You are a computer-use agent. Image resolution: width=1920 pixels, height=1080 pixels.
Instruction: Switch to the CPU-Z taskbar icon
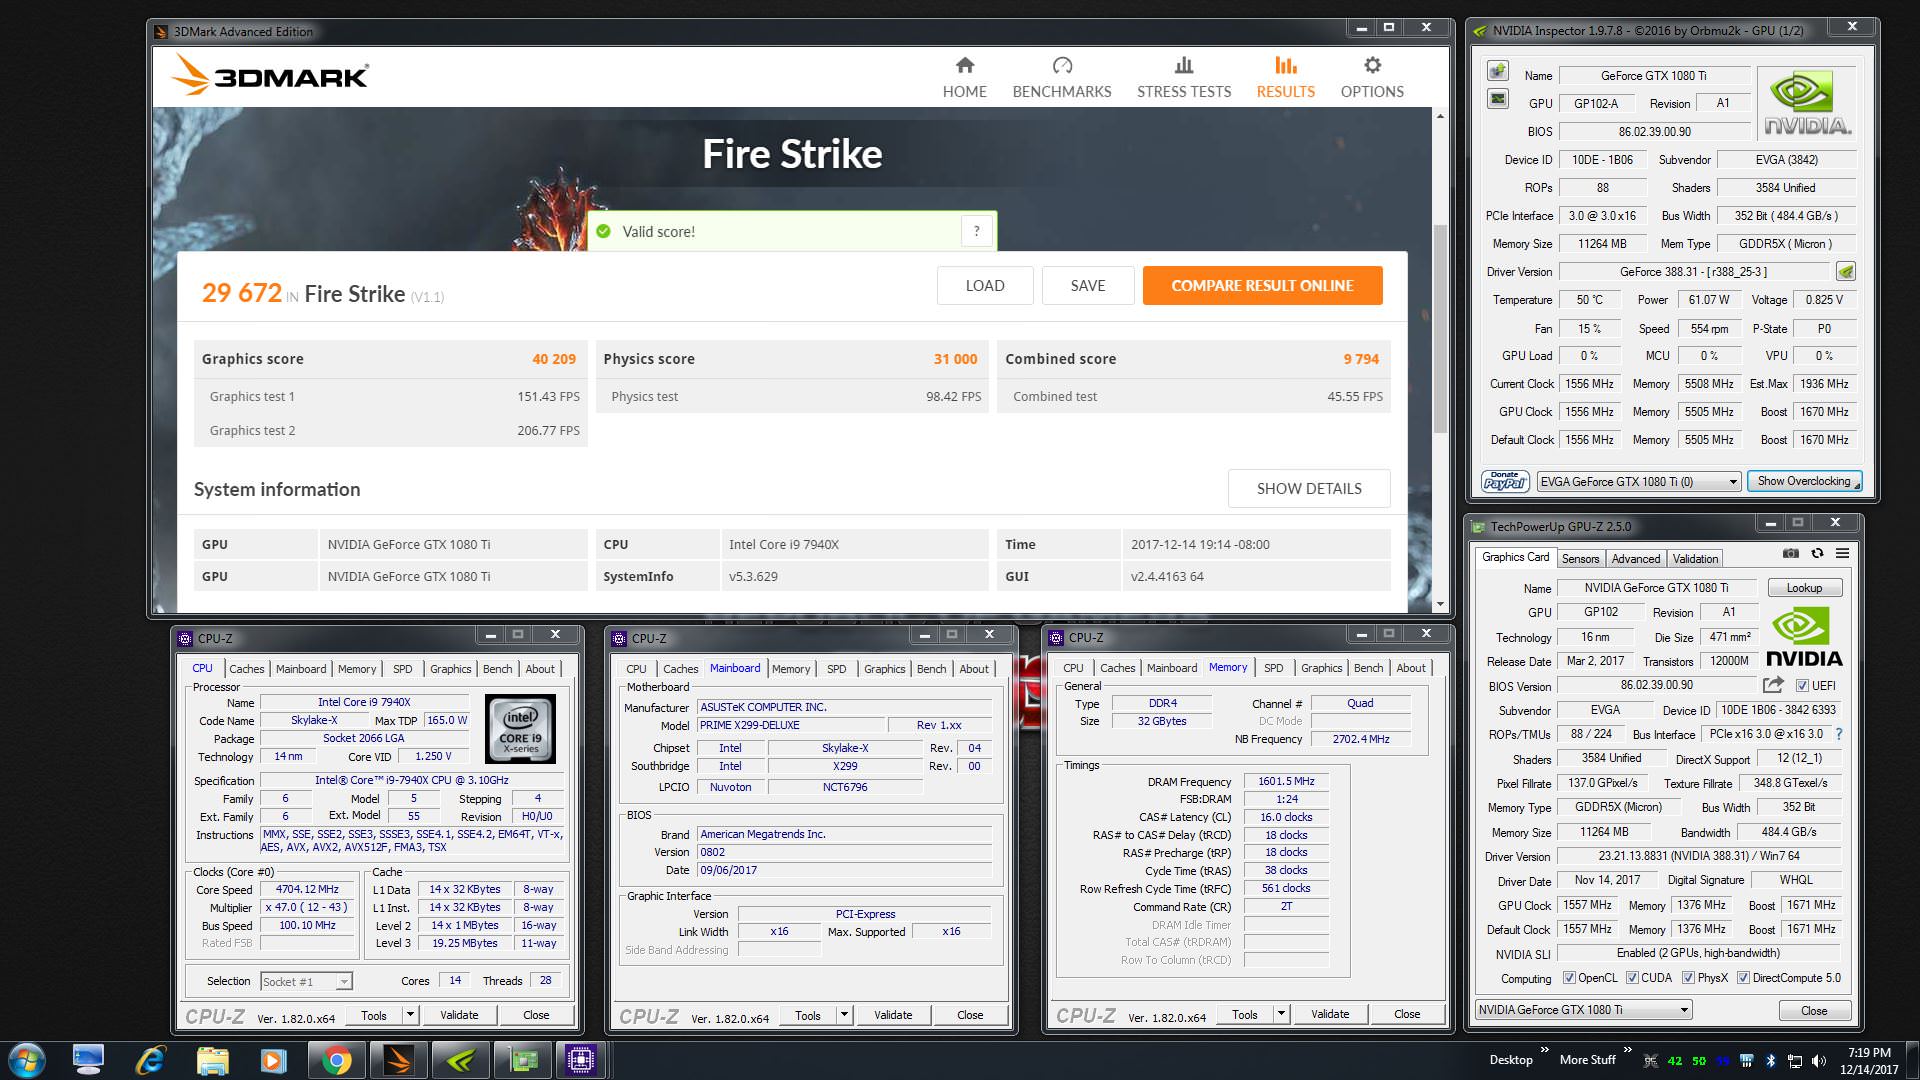coord(581,1060)
